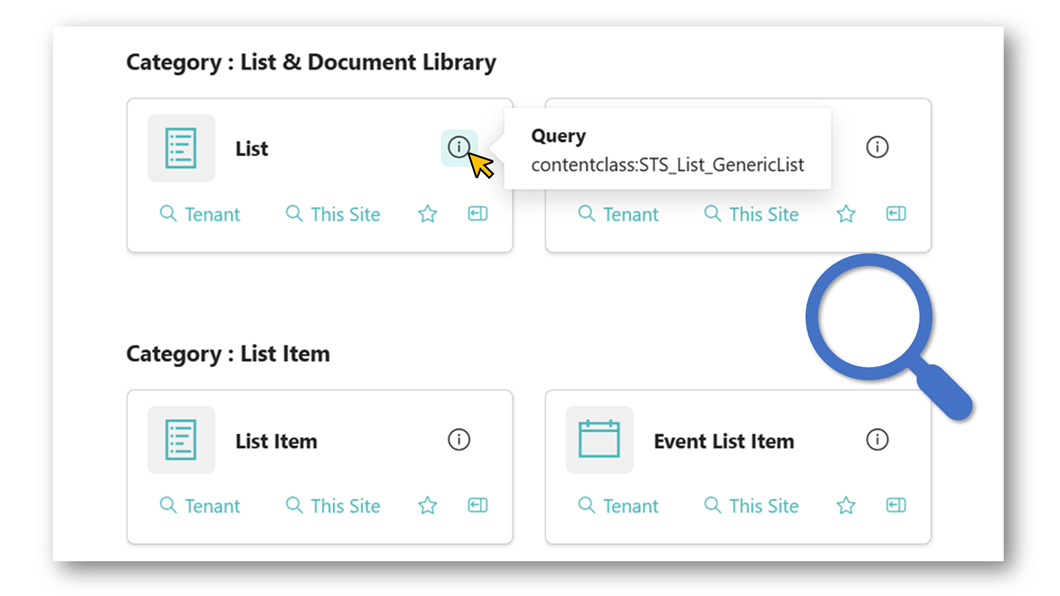
Task: Search Tenant from Event List Item card
Action: click(618, 505)
